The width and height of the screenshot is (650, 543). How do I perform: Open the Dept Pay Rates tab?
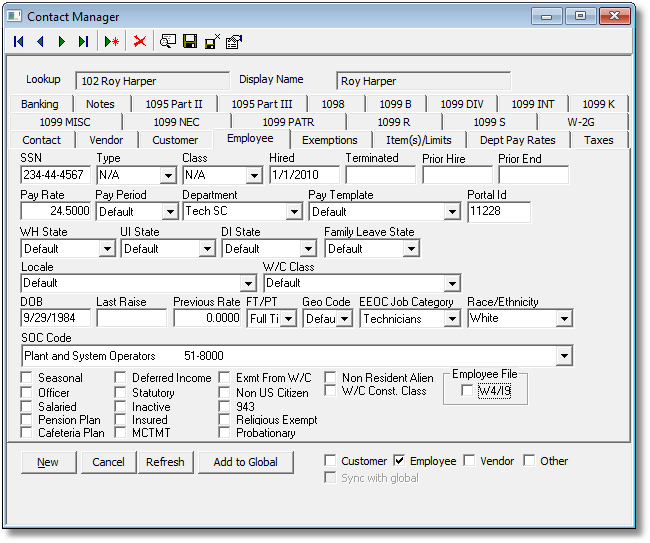[517, 140]
